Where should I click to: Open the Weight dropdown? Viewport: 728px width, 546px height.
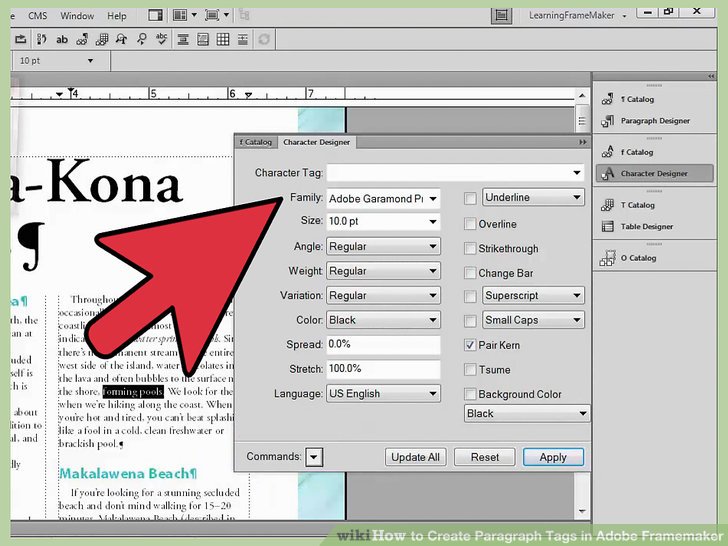433,271
